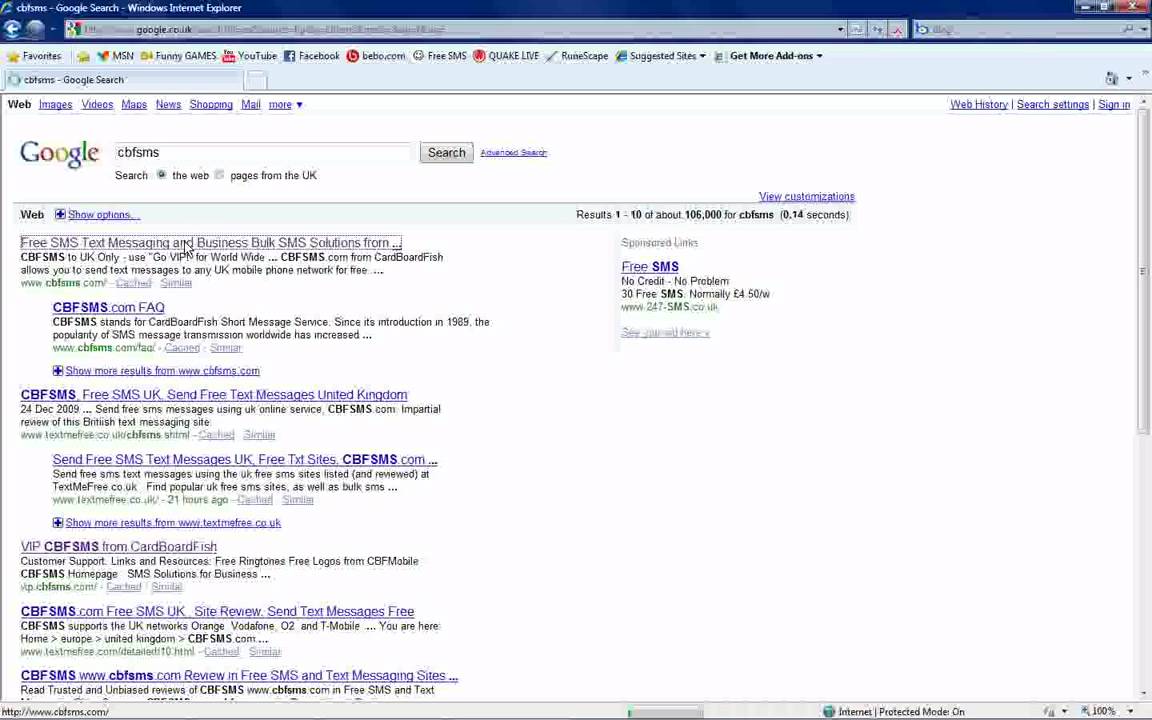Click the Sign in link
The width and height of the screenshot is (1152, 720).
[1114, 104]
